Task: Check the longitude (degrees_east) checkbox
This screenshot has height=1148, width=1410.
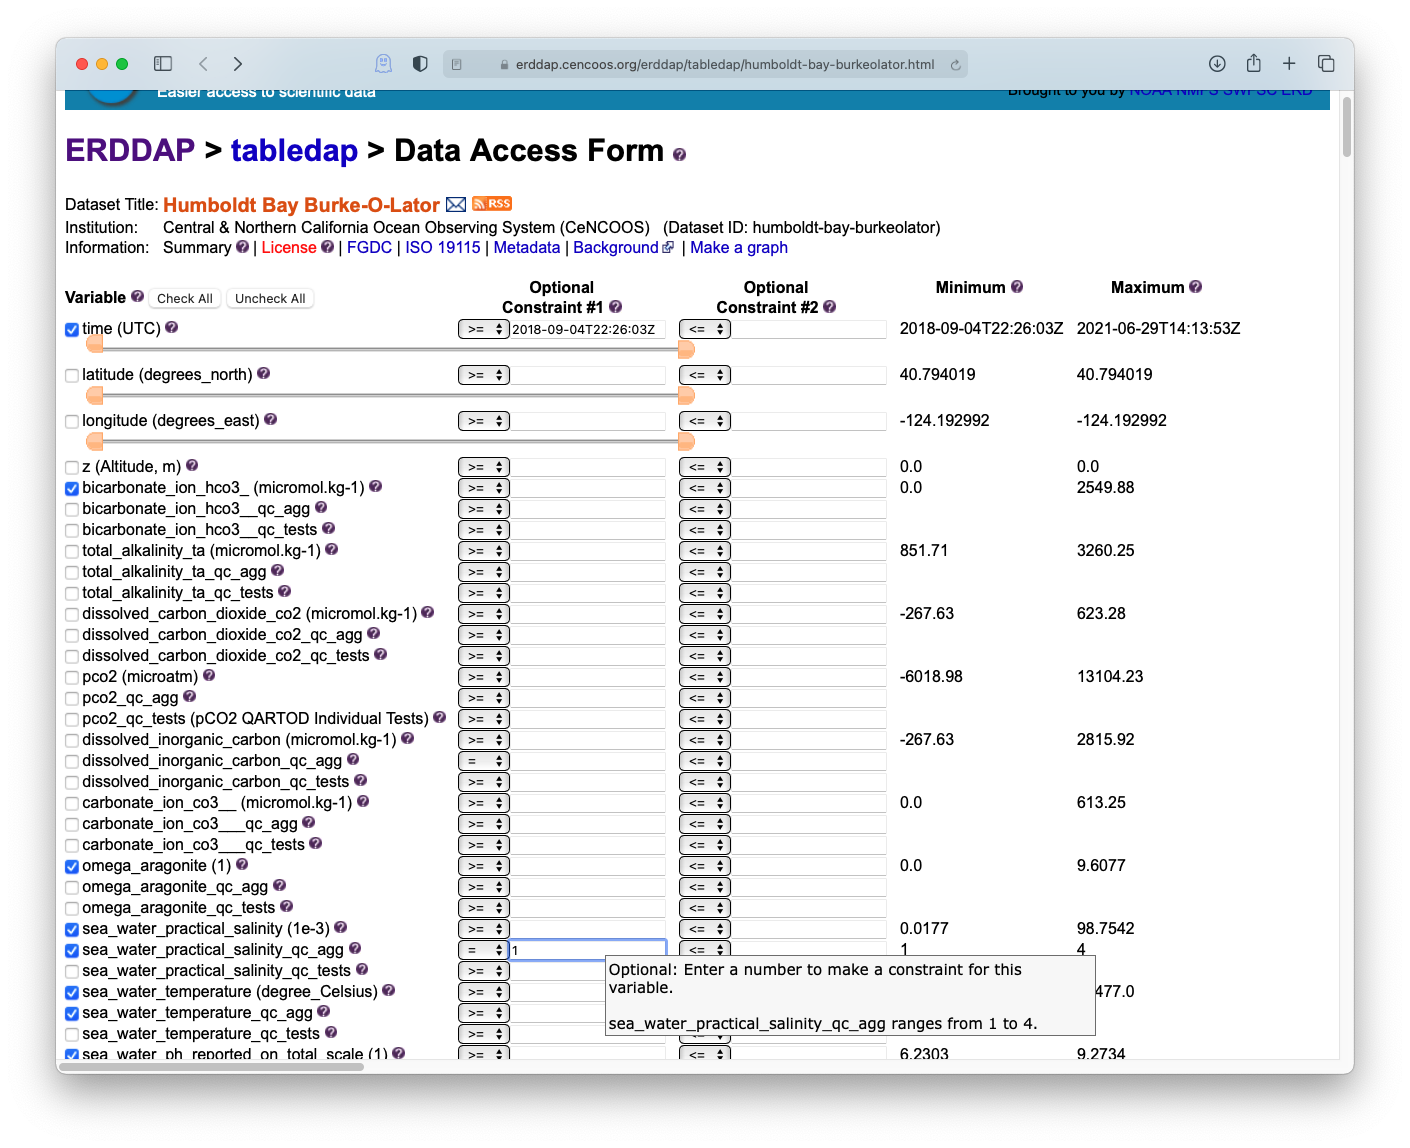Action: tap(72, 422)
